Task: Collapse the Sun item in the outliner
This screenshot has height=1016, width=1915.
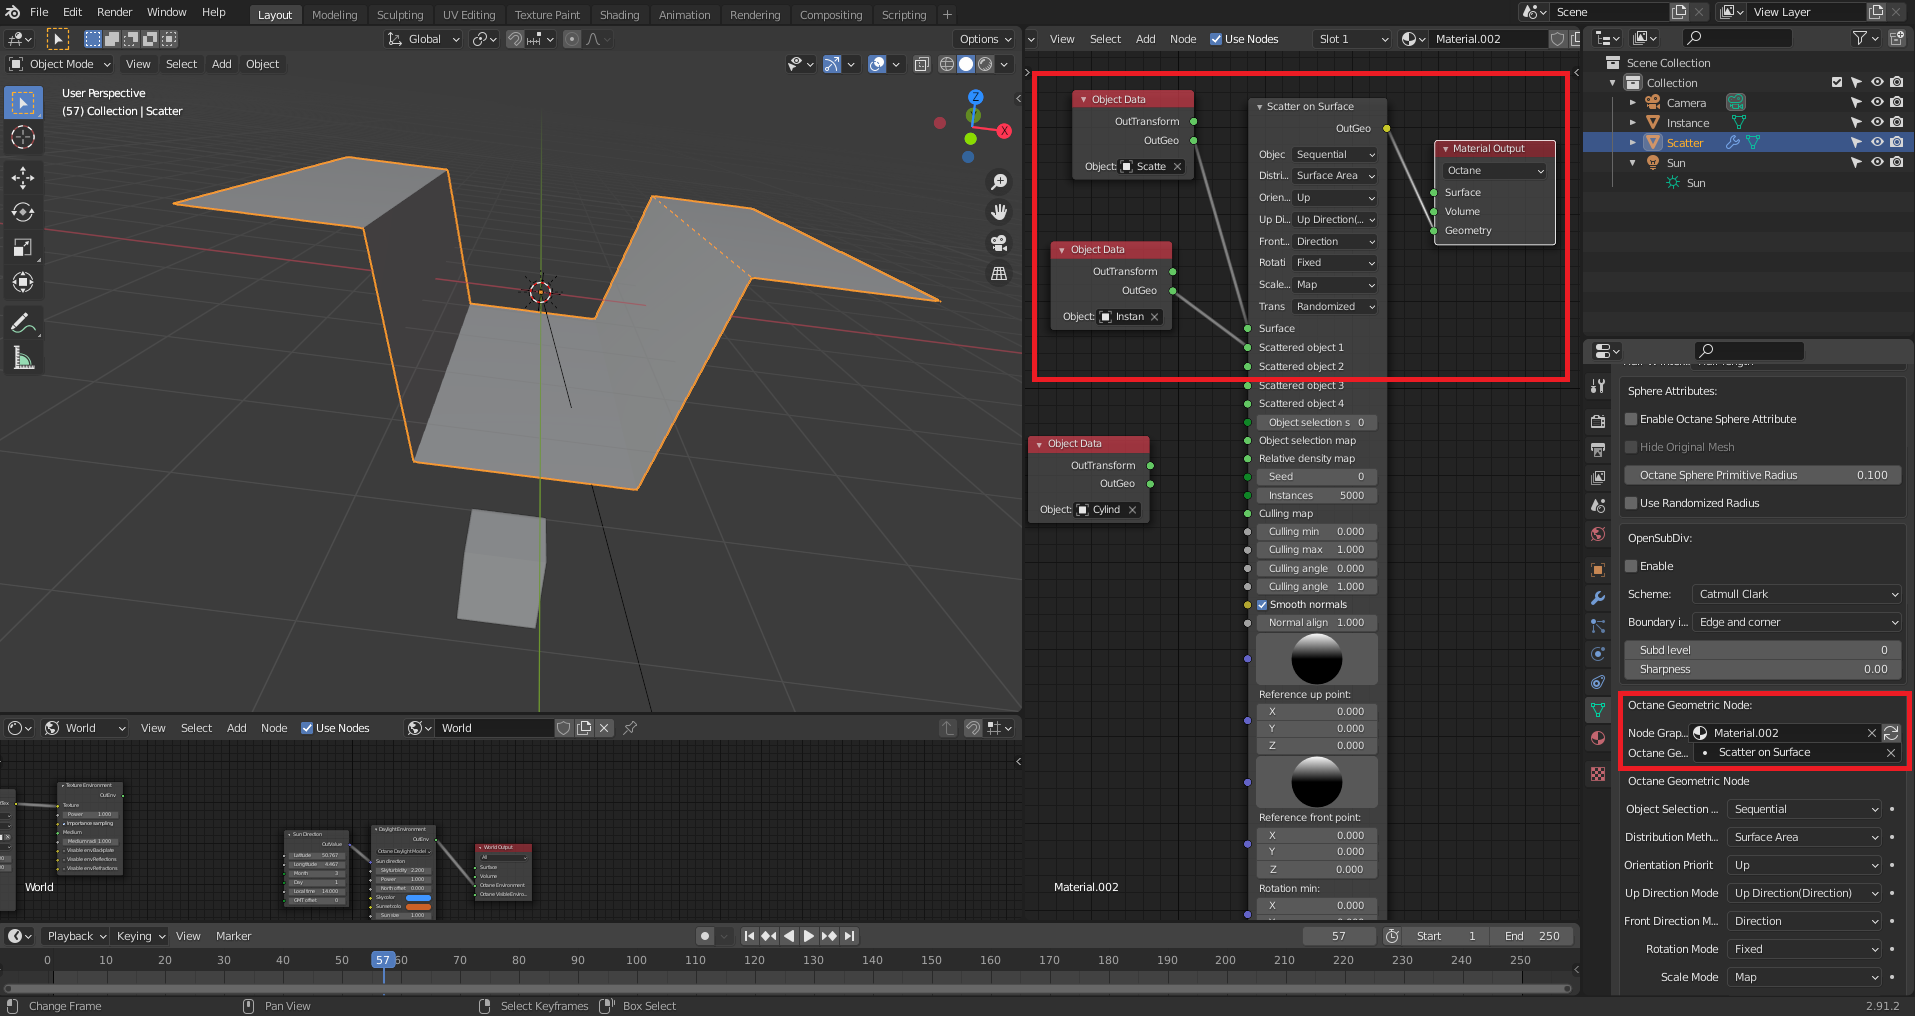Action: tap(1633, 163)
